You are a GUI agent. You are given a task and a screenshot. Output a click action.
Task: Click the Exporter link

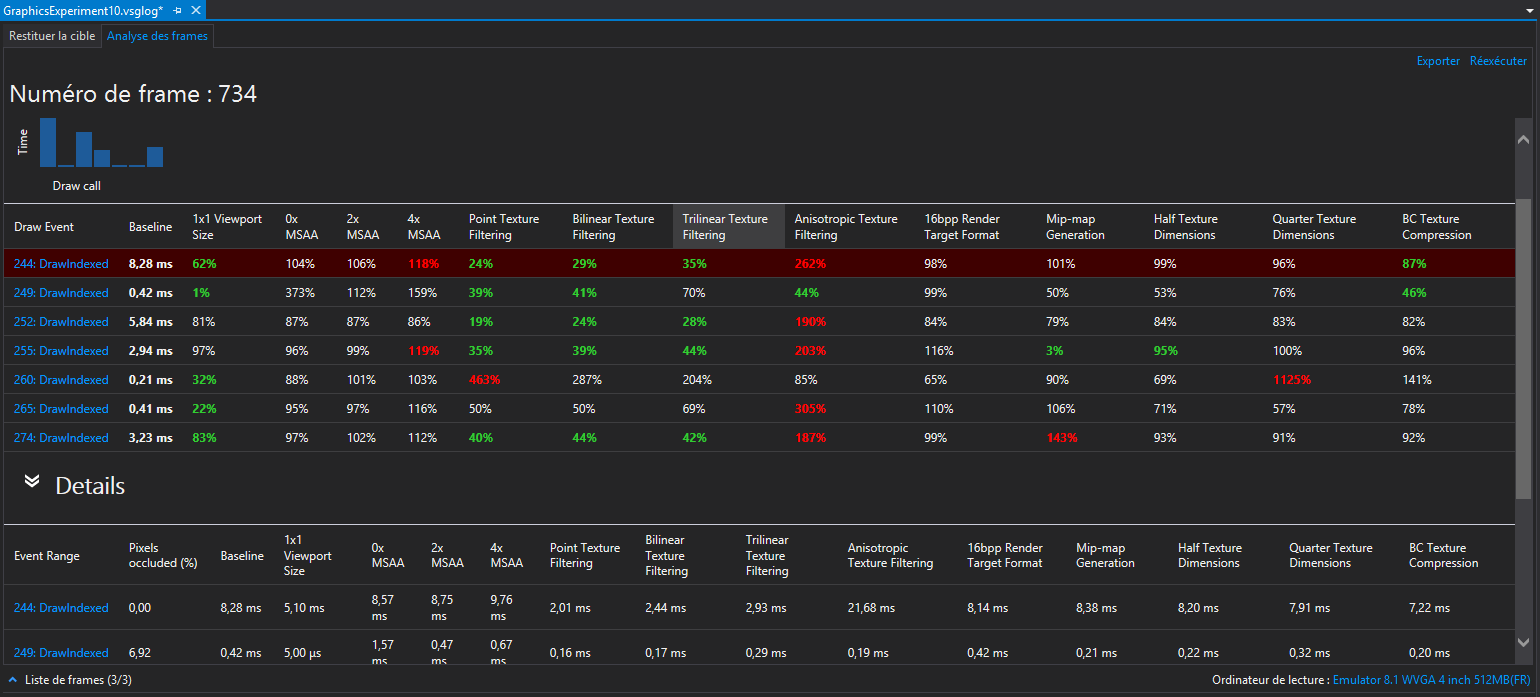1438,61
